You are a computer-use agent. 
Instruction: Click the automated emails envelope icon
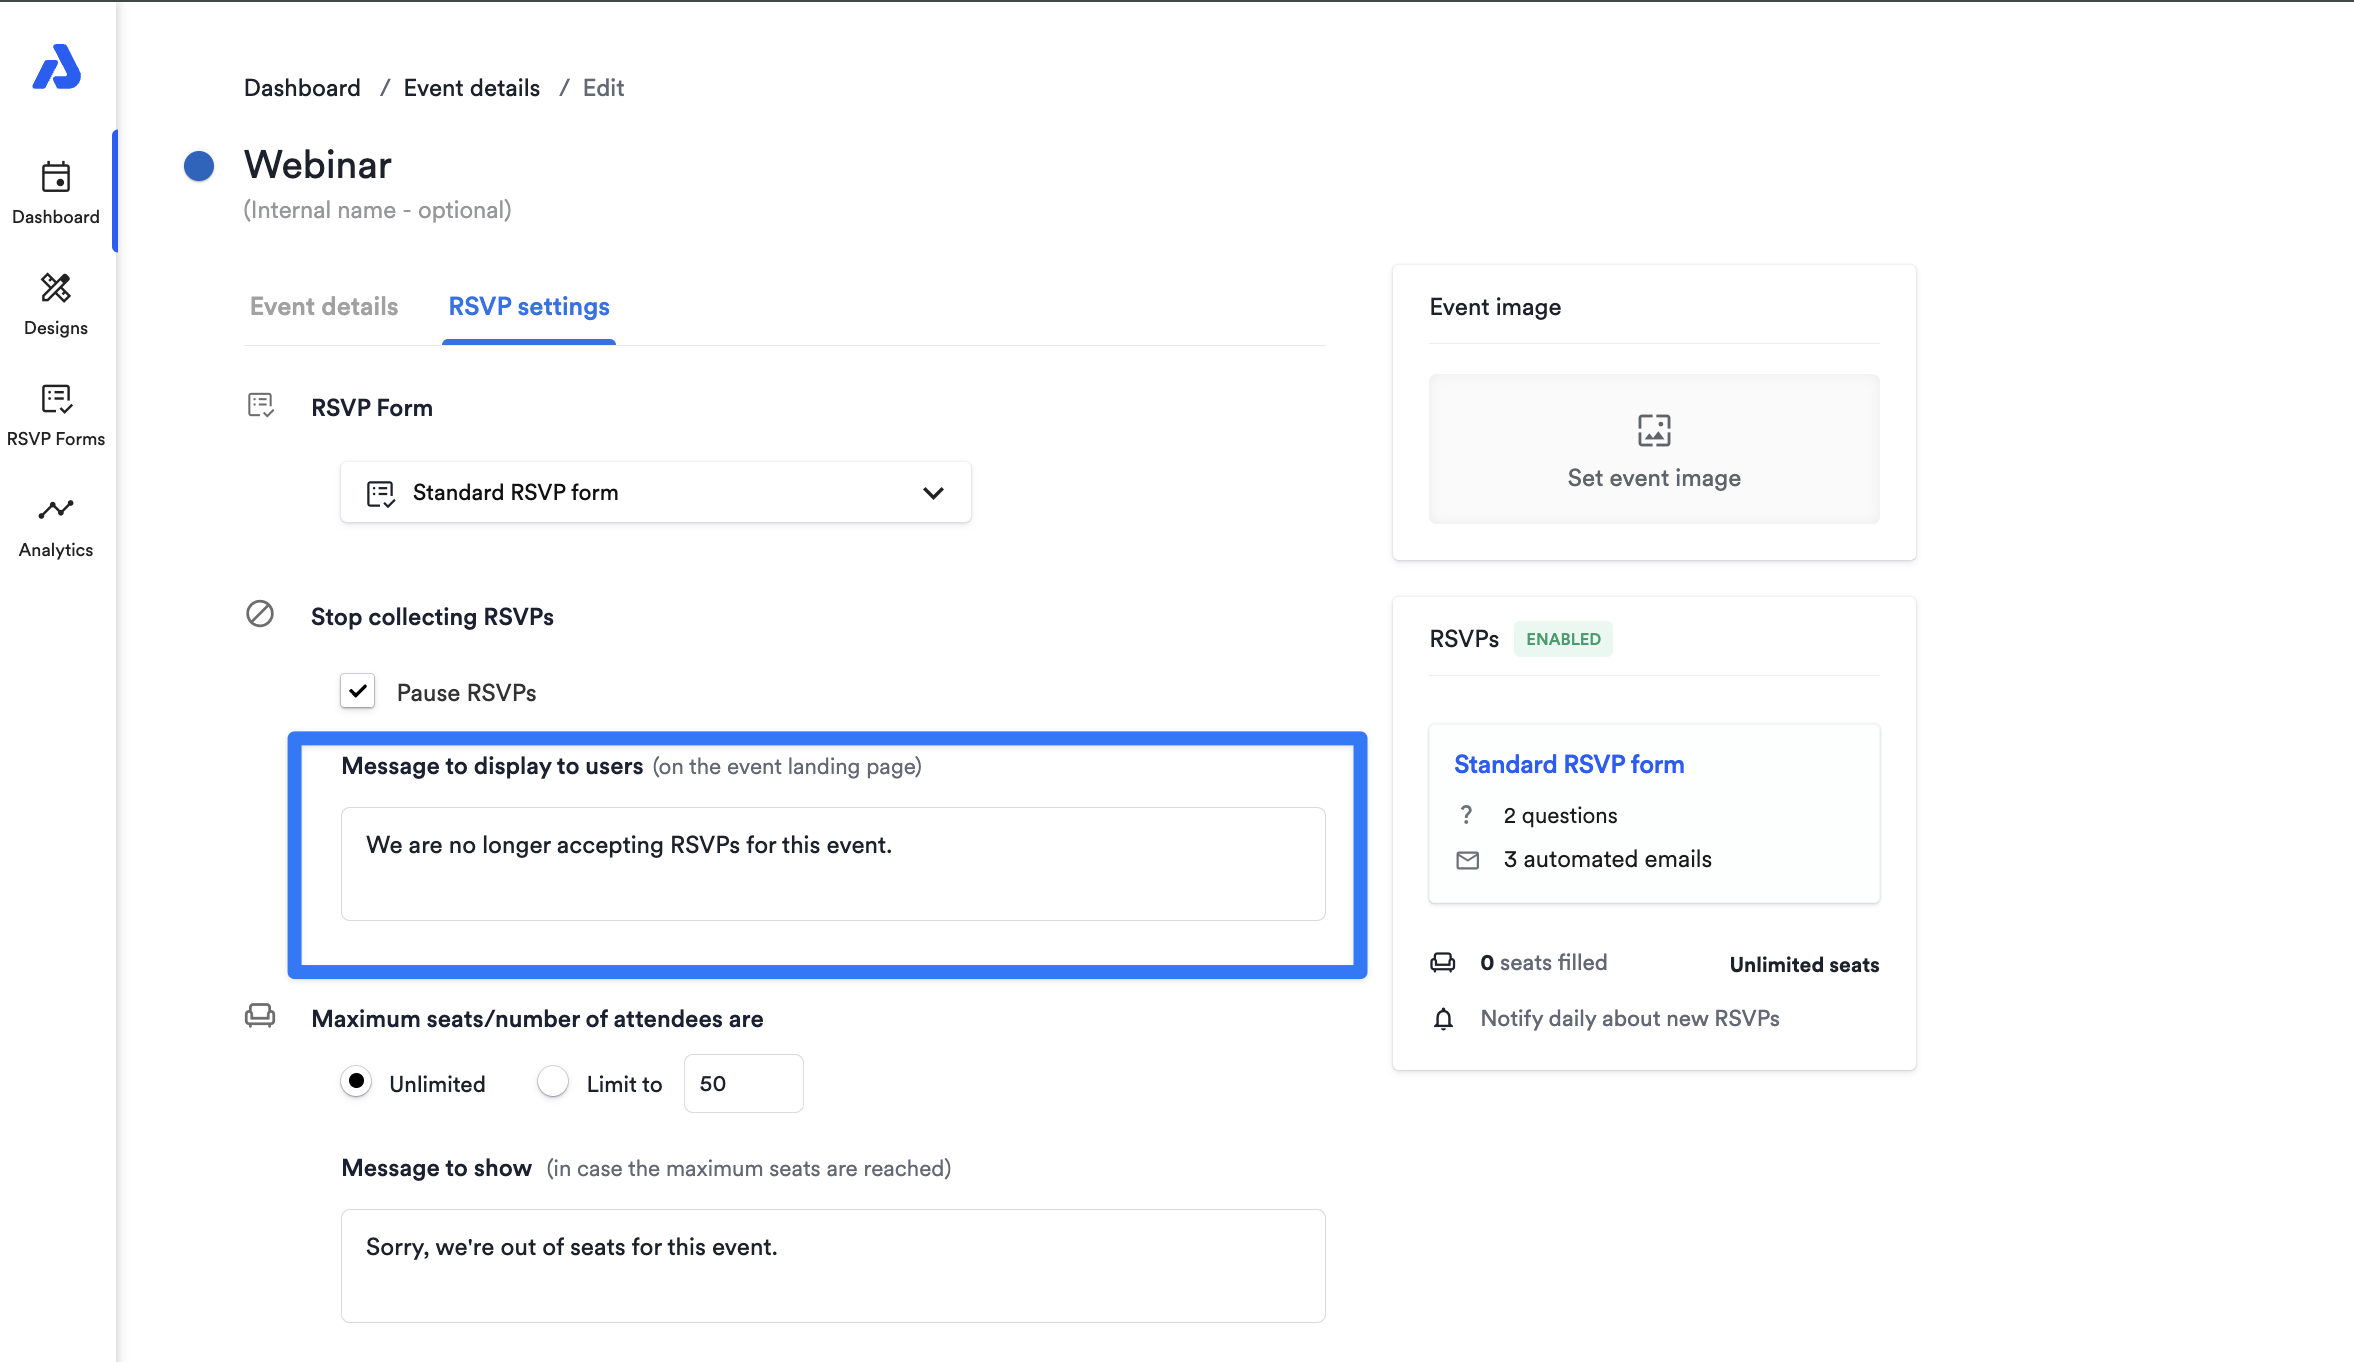[x=1467, y=860]
